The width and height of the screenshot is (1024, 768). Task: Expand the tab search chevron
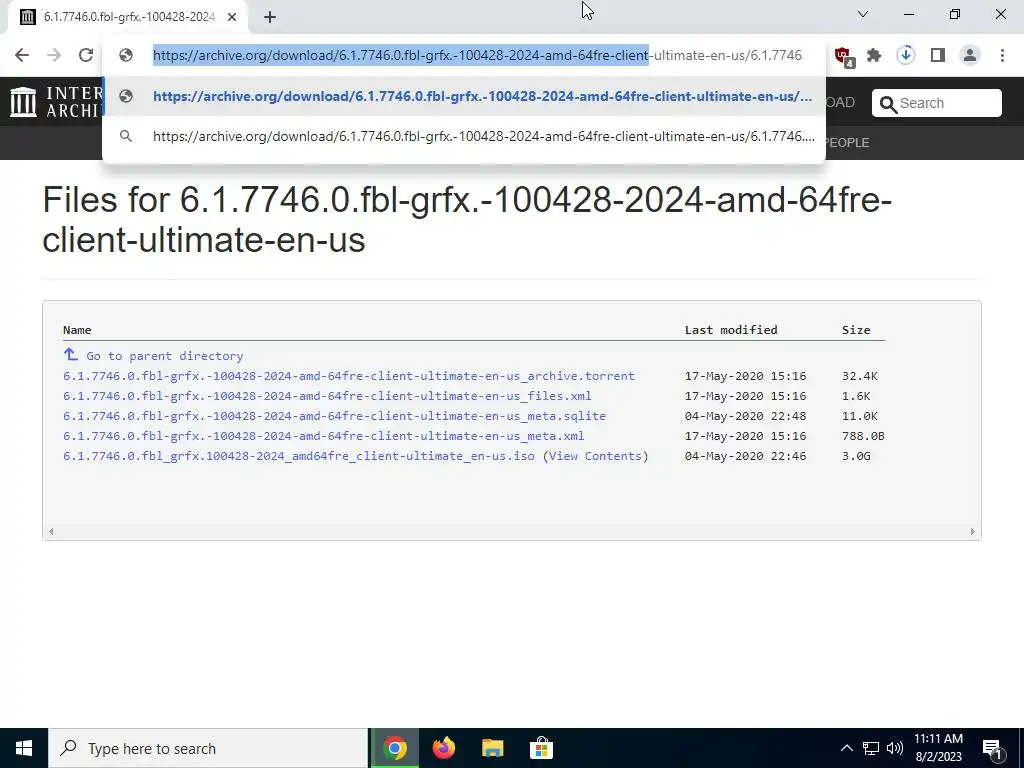(x=863, y=14)
